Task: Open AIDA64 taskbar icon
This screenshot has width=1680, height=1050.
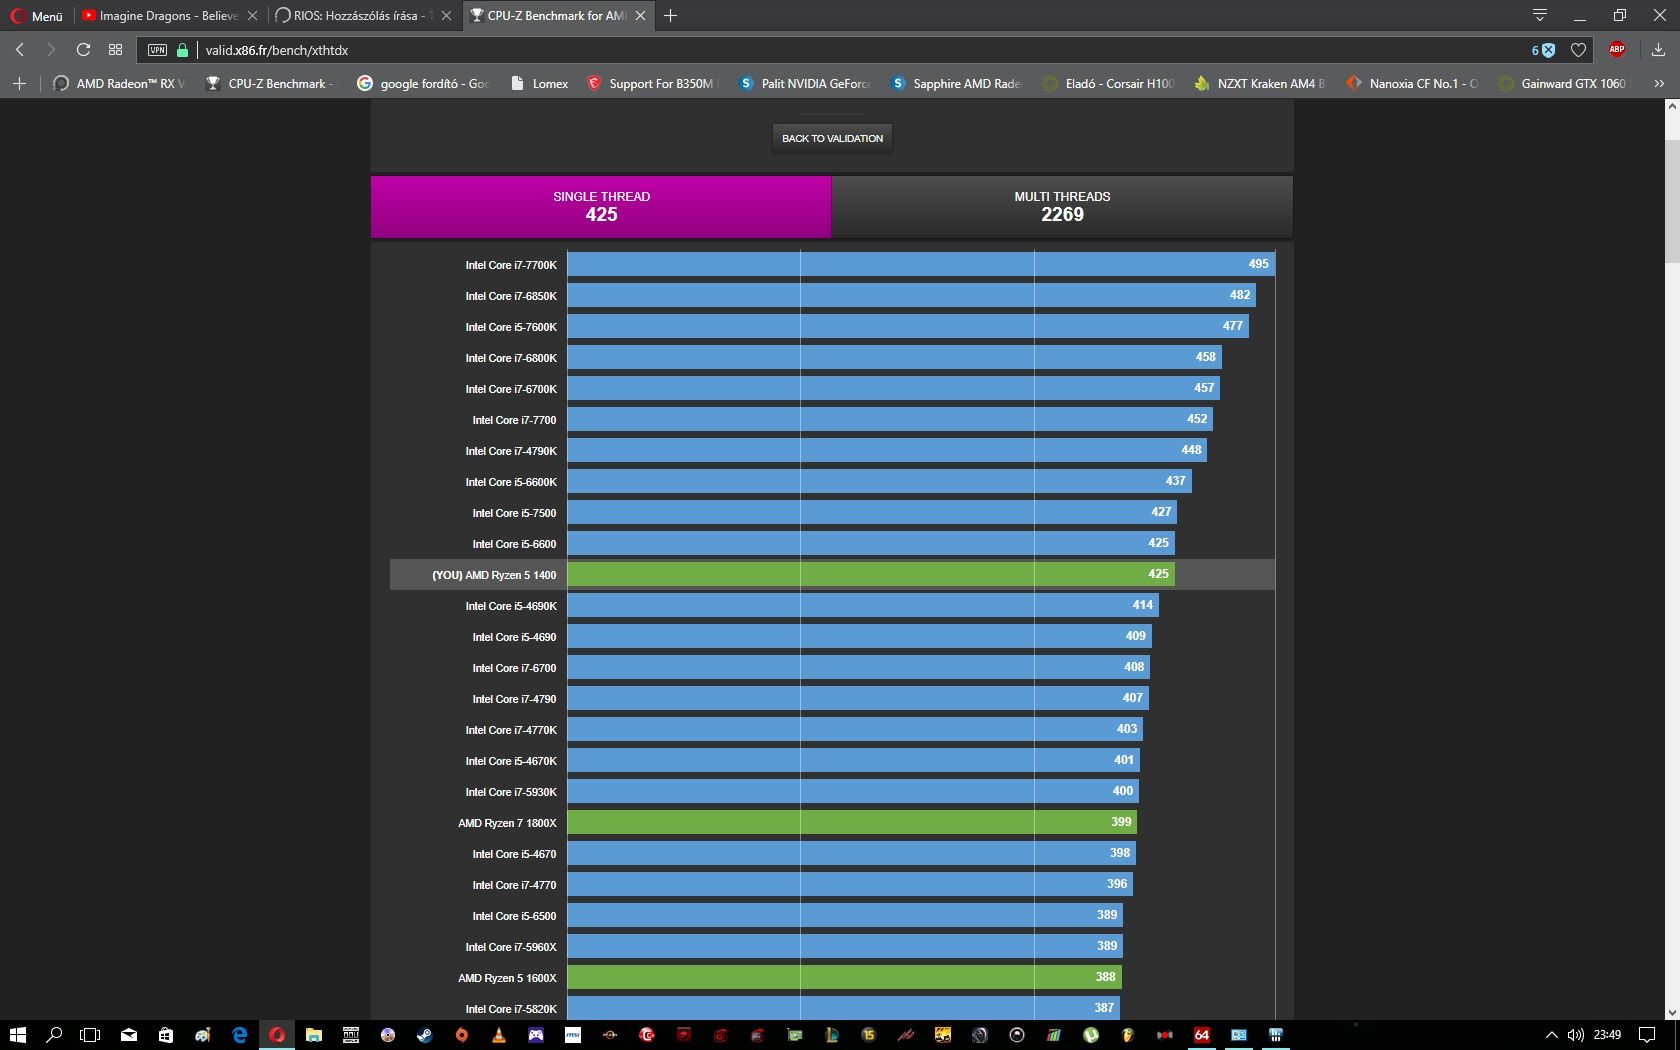Action: tap(1202, 1035)
